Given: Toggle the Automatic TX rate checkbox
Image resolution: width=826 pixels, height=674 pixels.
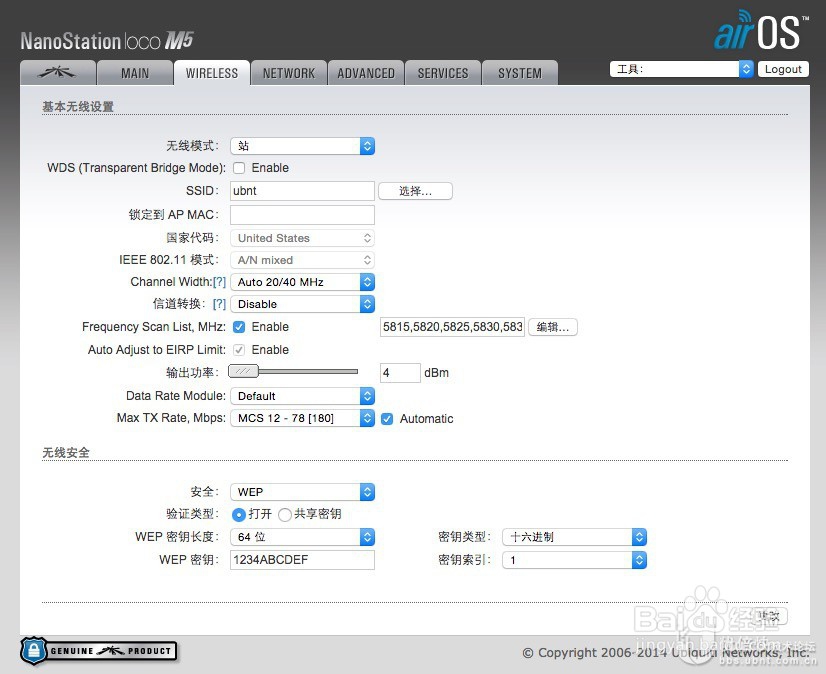Looking at the screenshot, I should click(387, 419).
